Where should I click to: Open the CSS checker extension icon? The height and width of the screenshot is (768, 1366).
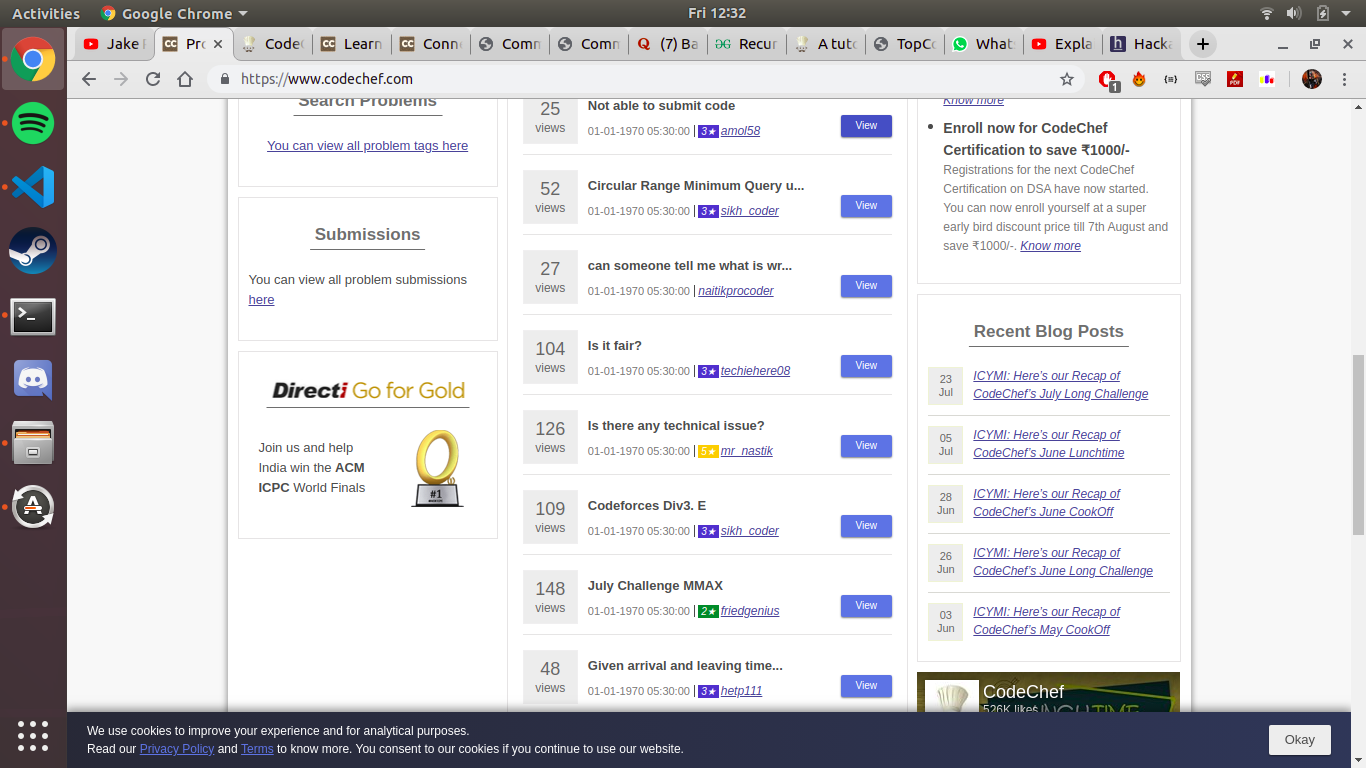click(1203, 79)
